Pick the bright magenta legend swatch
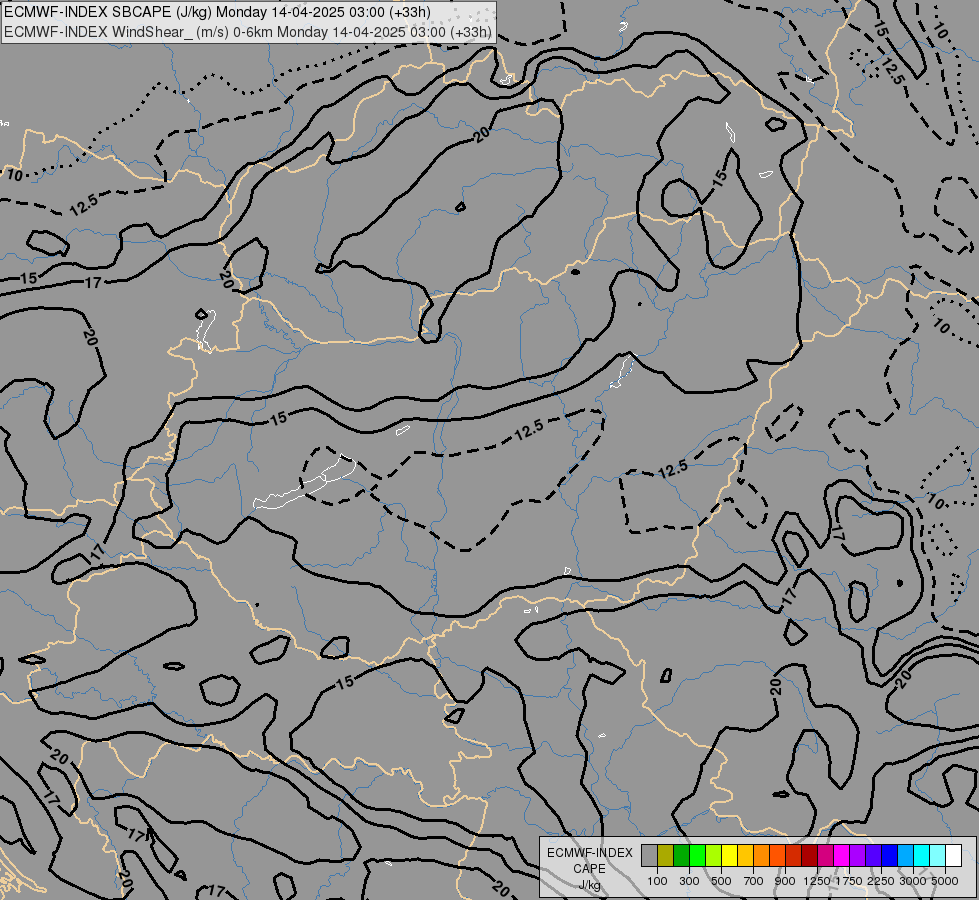The height and width of the screenshot is (900, 979). pos(841,855)
